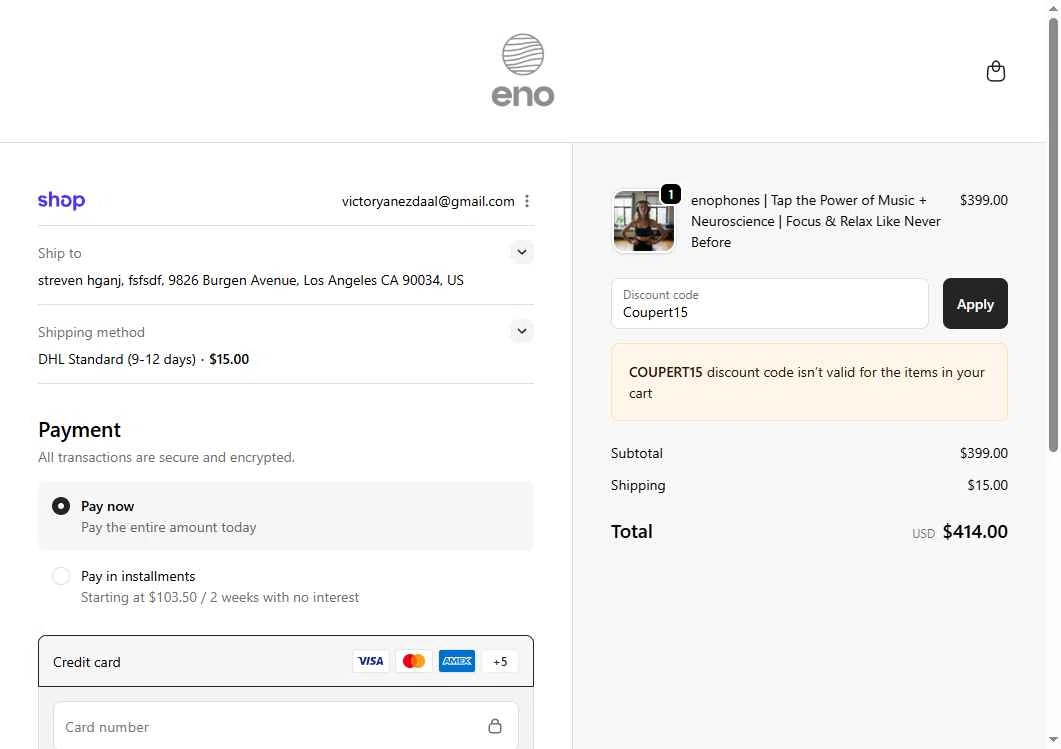This screenshot has height=749, width=1061.
Task: Click the Payment heading
Action: [x=79, y=430]
